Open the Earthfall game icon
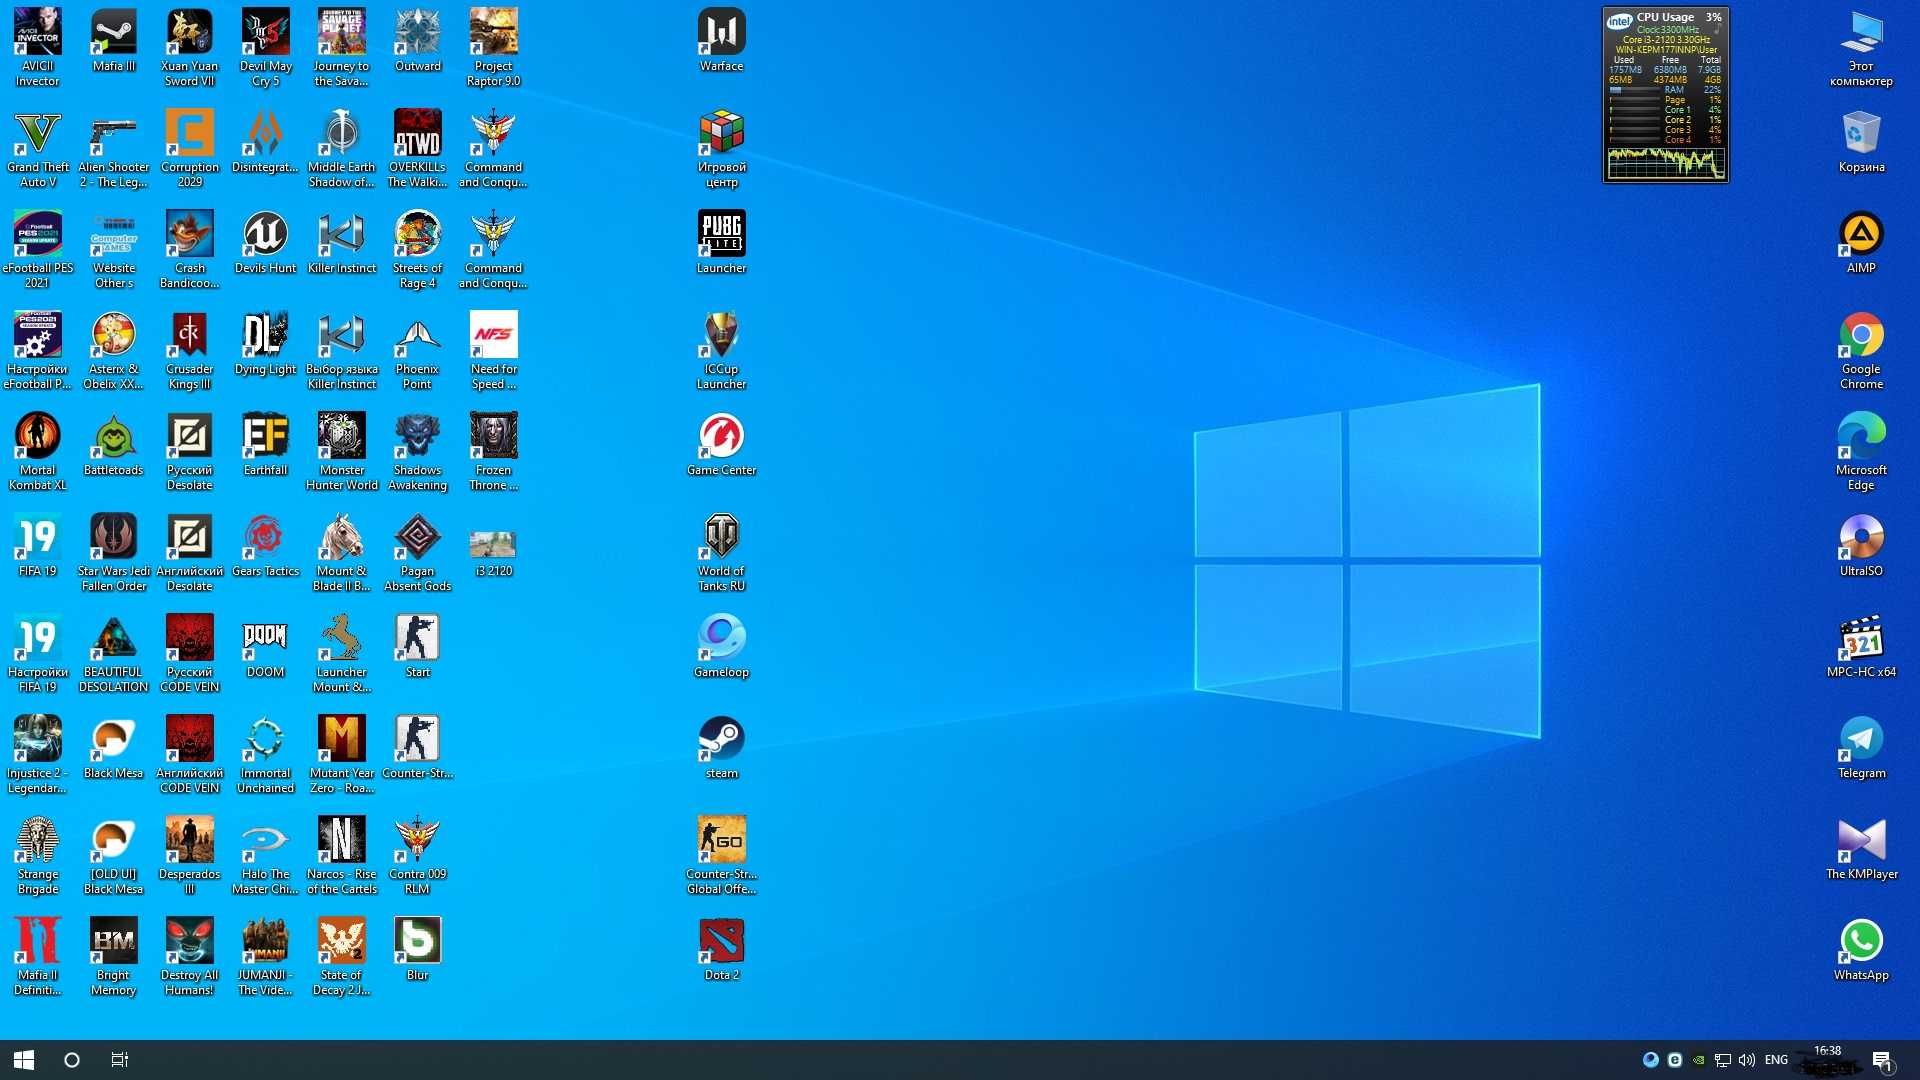 [x=266, y=444]
